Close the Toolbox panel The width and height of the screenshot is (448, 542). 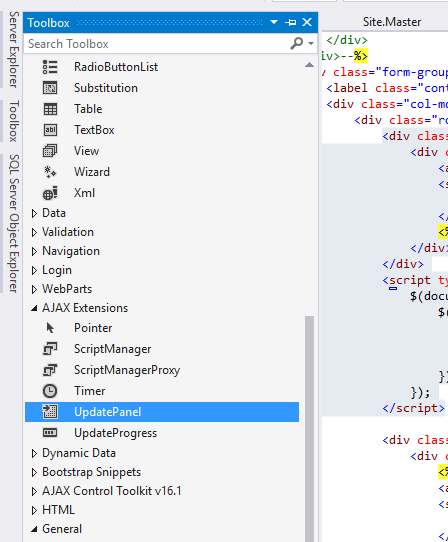307,22
